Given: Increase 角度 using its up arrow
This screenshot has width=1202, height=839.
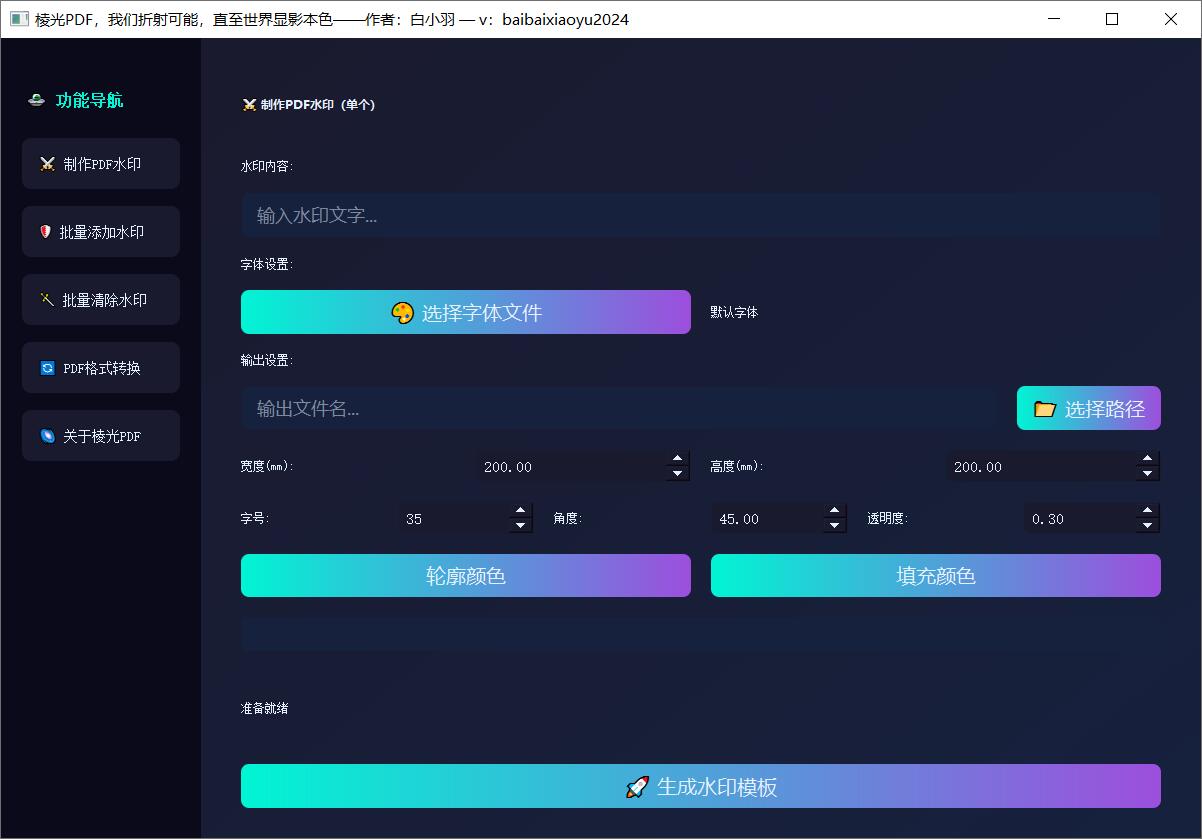Looking at the screenshot, I should 833,512.
